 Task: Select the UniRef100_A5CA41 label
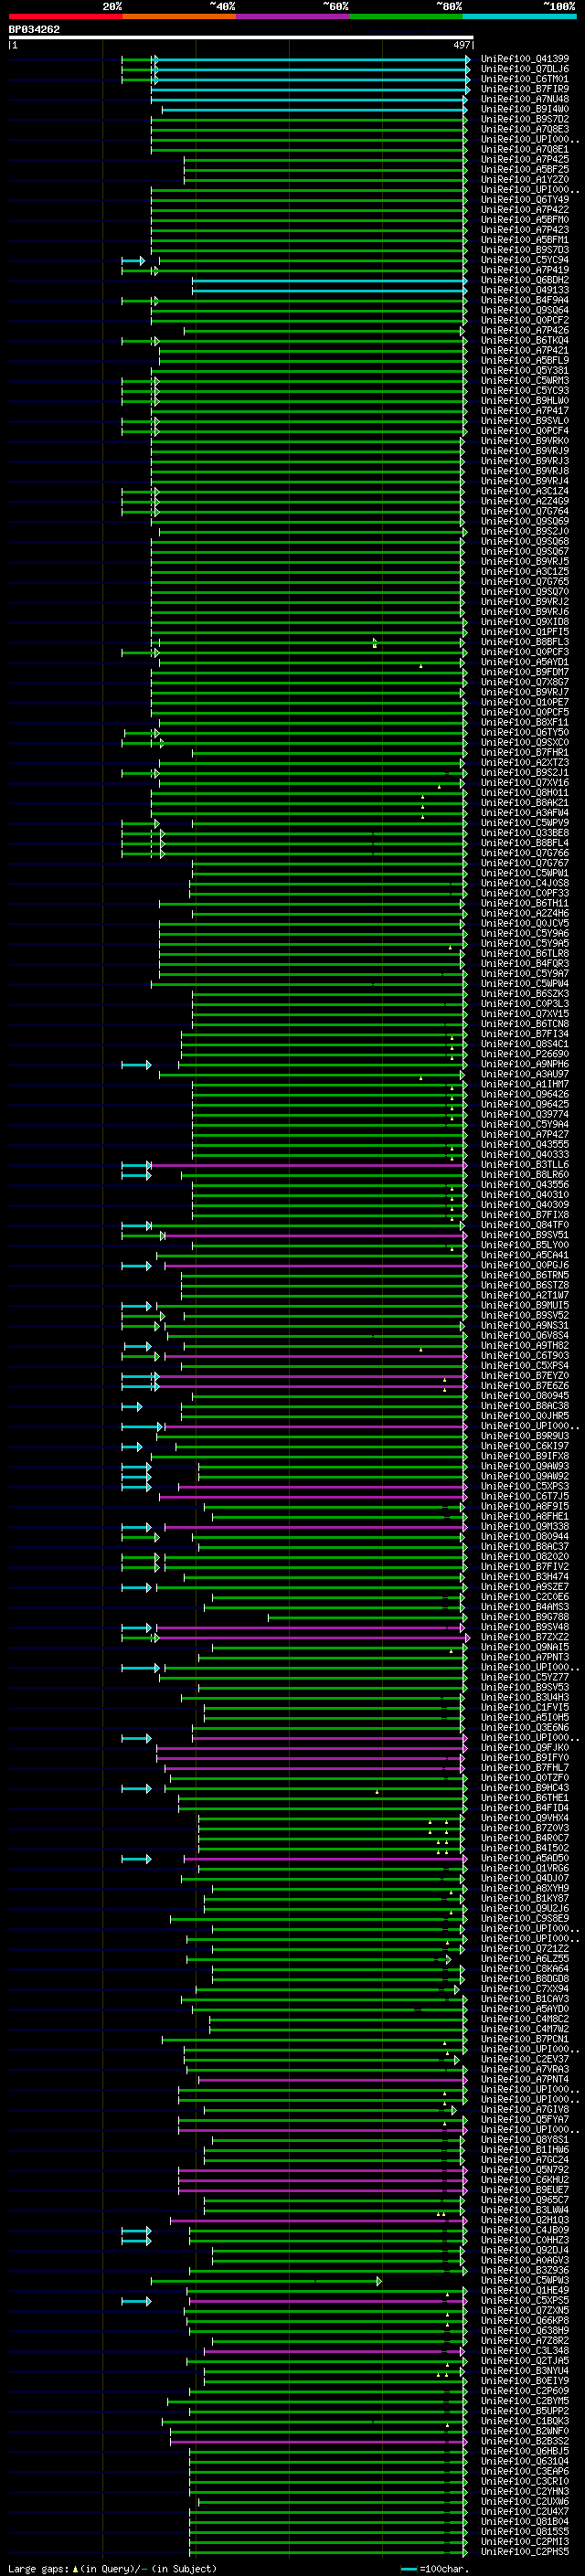[x=525, y=1255]
